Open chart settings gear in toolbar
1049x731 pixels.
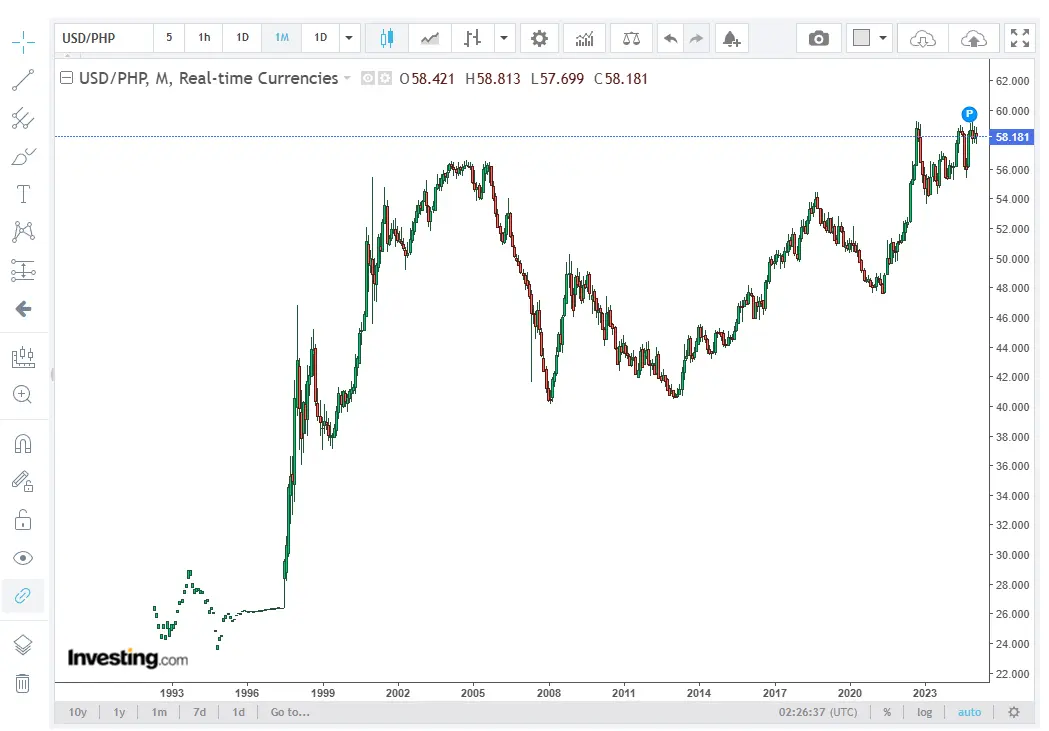coord(539,38)
